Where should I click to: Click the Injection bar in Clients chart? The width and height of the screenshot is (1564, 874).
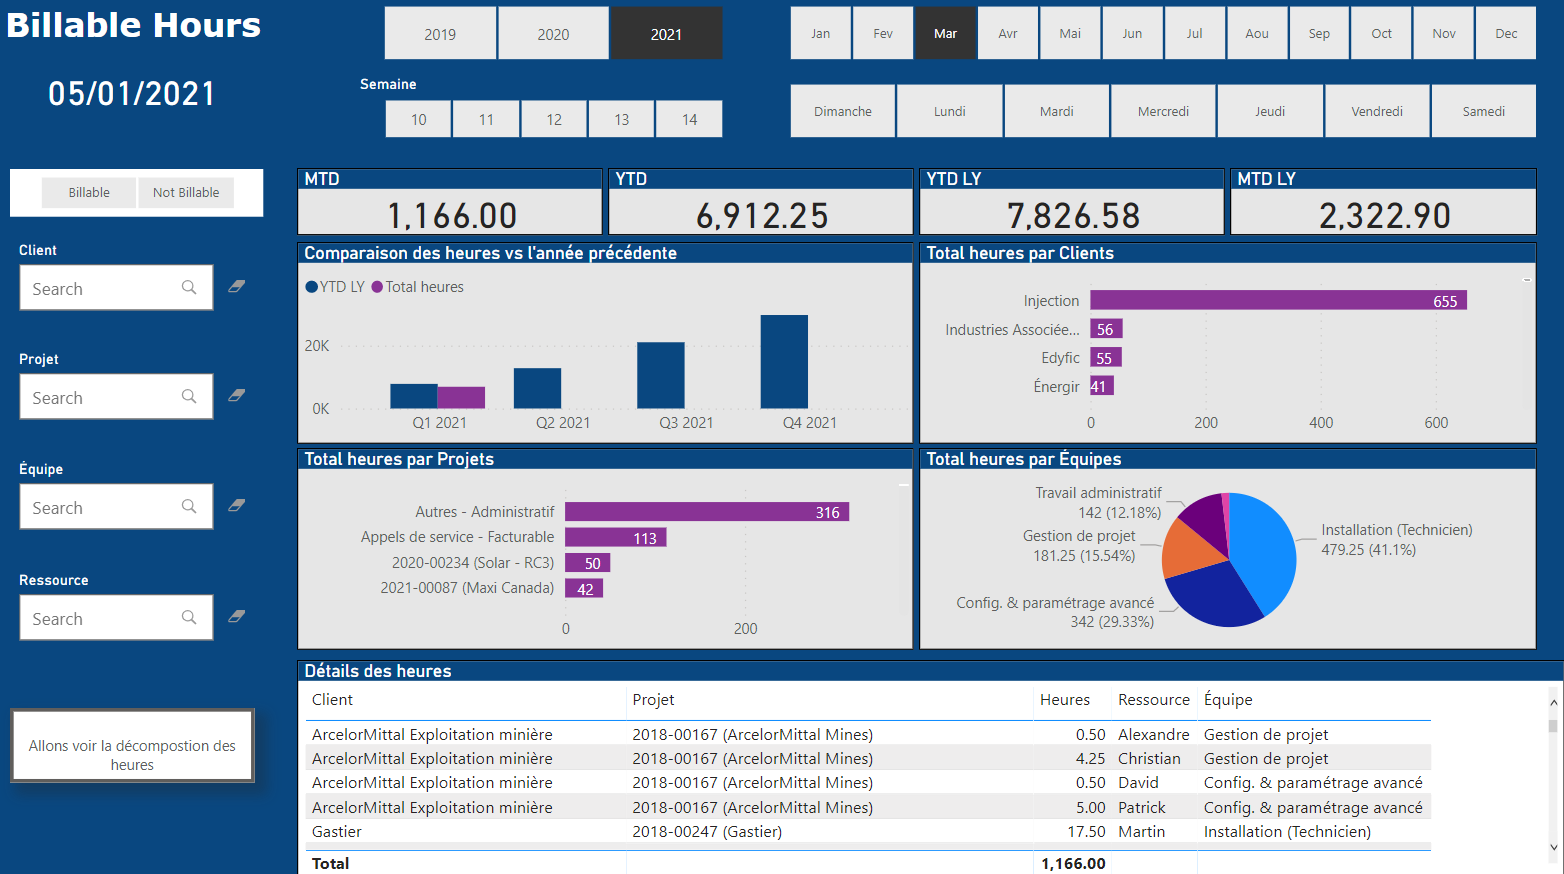click(x=1277, y=301)
